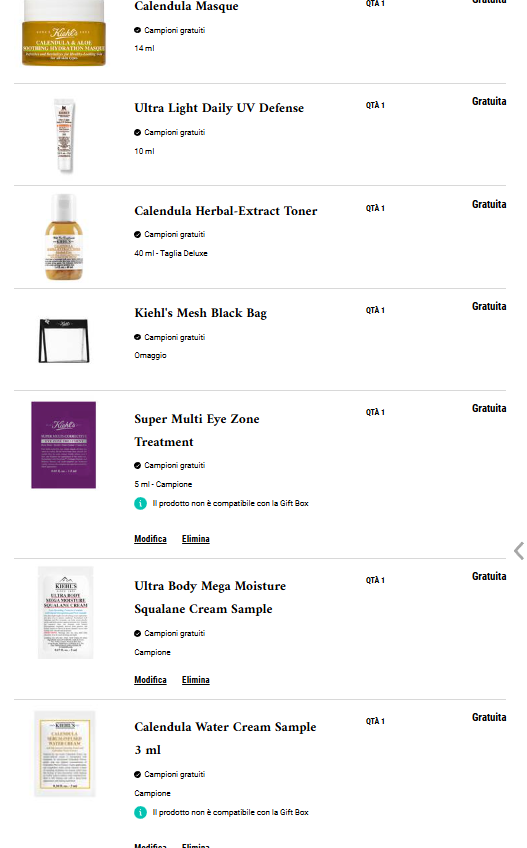
Task: Click Modifica for Super Multi Eye Zone Treatment
Action: click(150, 539)
